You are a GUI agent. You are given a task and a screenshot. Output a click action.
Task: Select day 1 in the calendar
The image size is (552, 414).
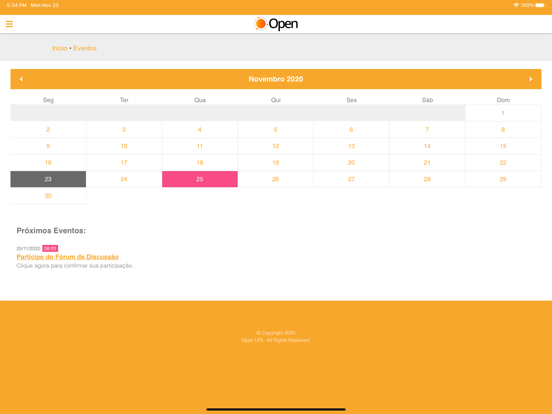(503, 113)
